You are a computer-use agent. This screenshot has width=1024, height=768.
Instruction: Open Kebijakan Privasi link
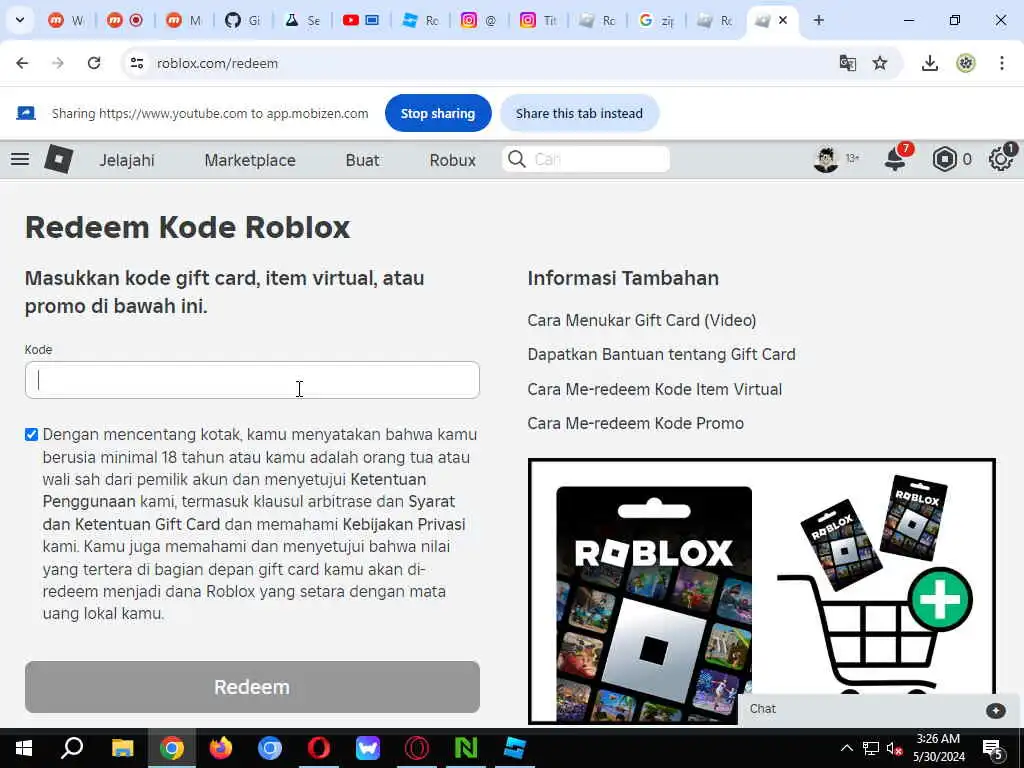tap(404, 524)
